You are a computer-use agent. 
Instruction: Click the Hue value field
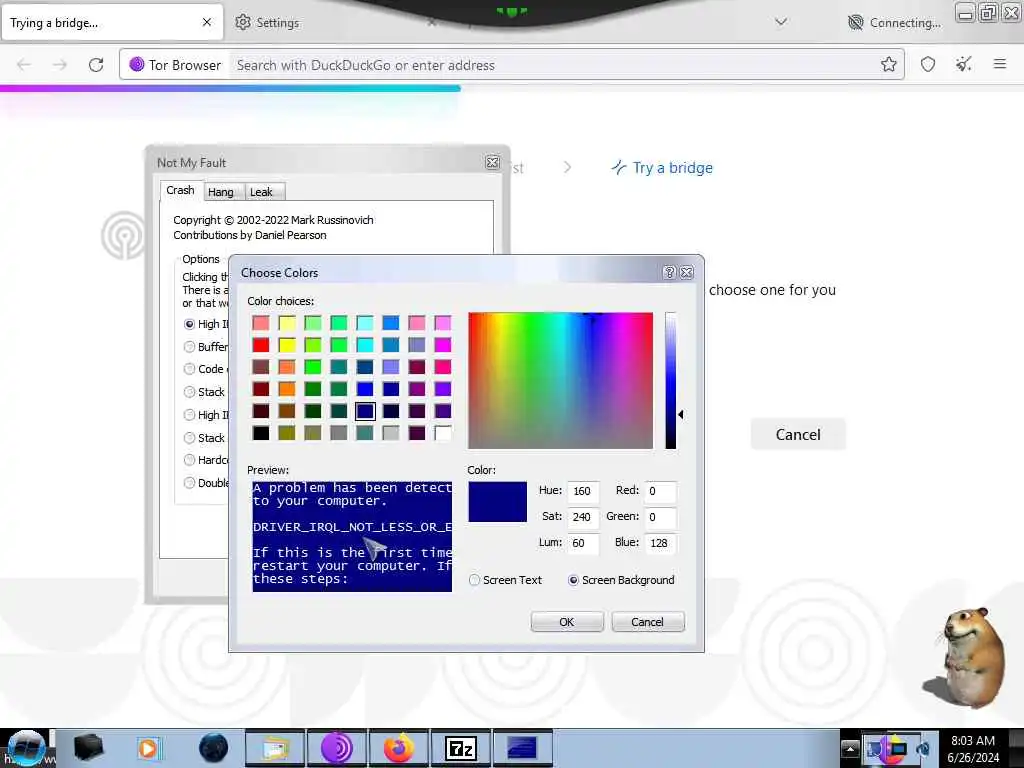583,491
